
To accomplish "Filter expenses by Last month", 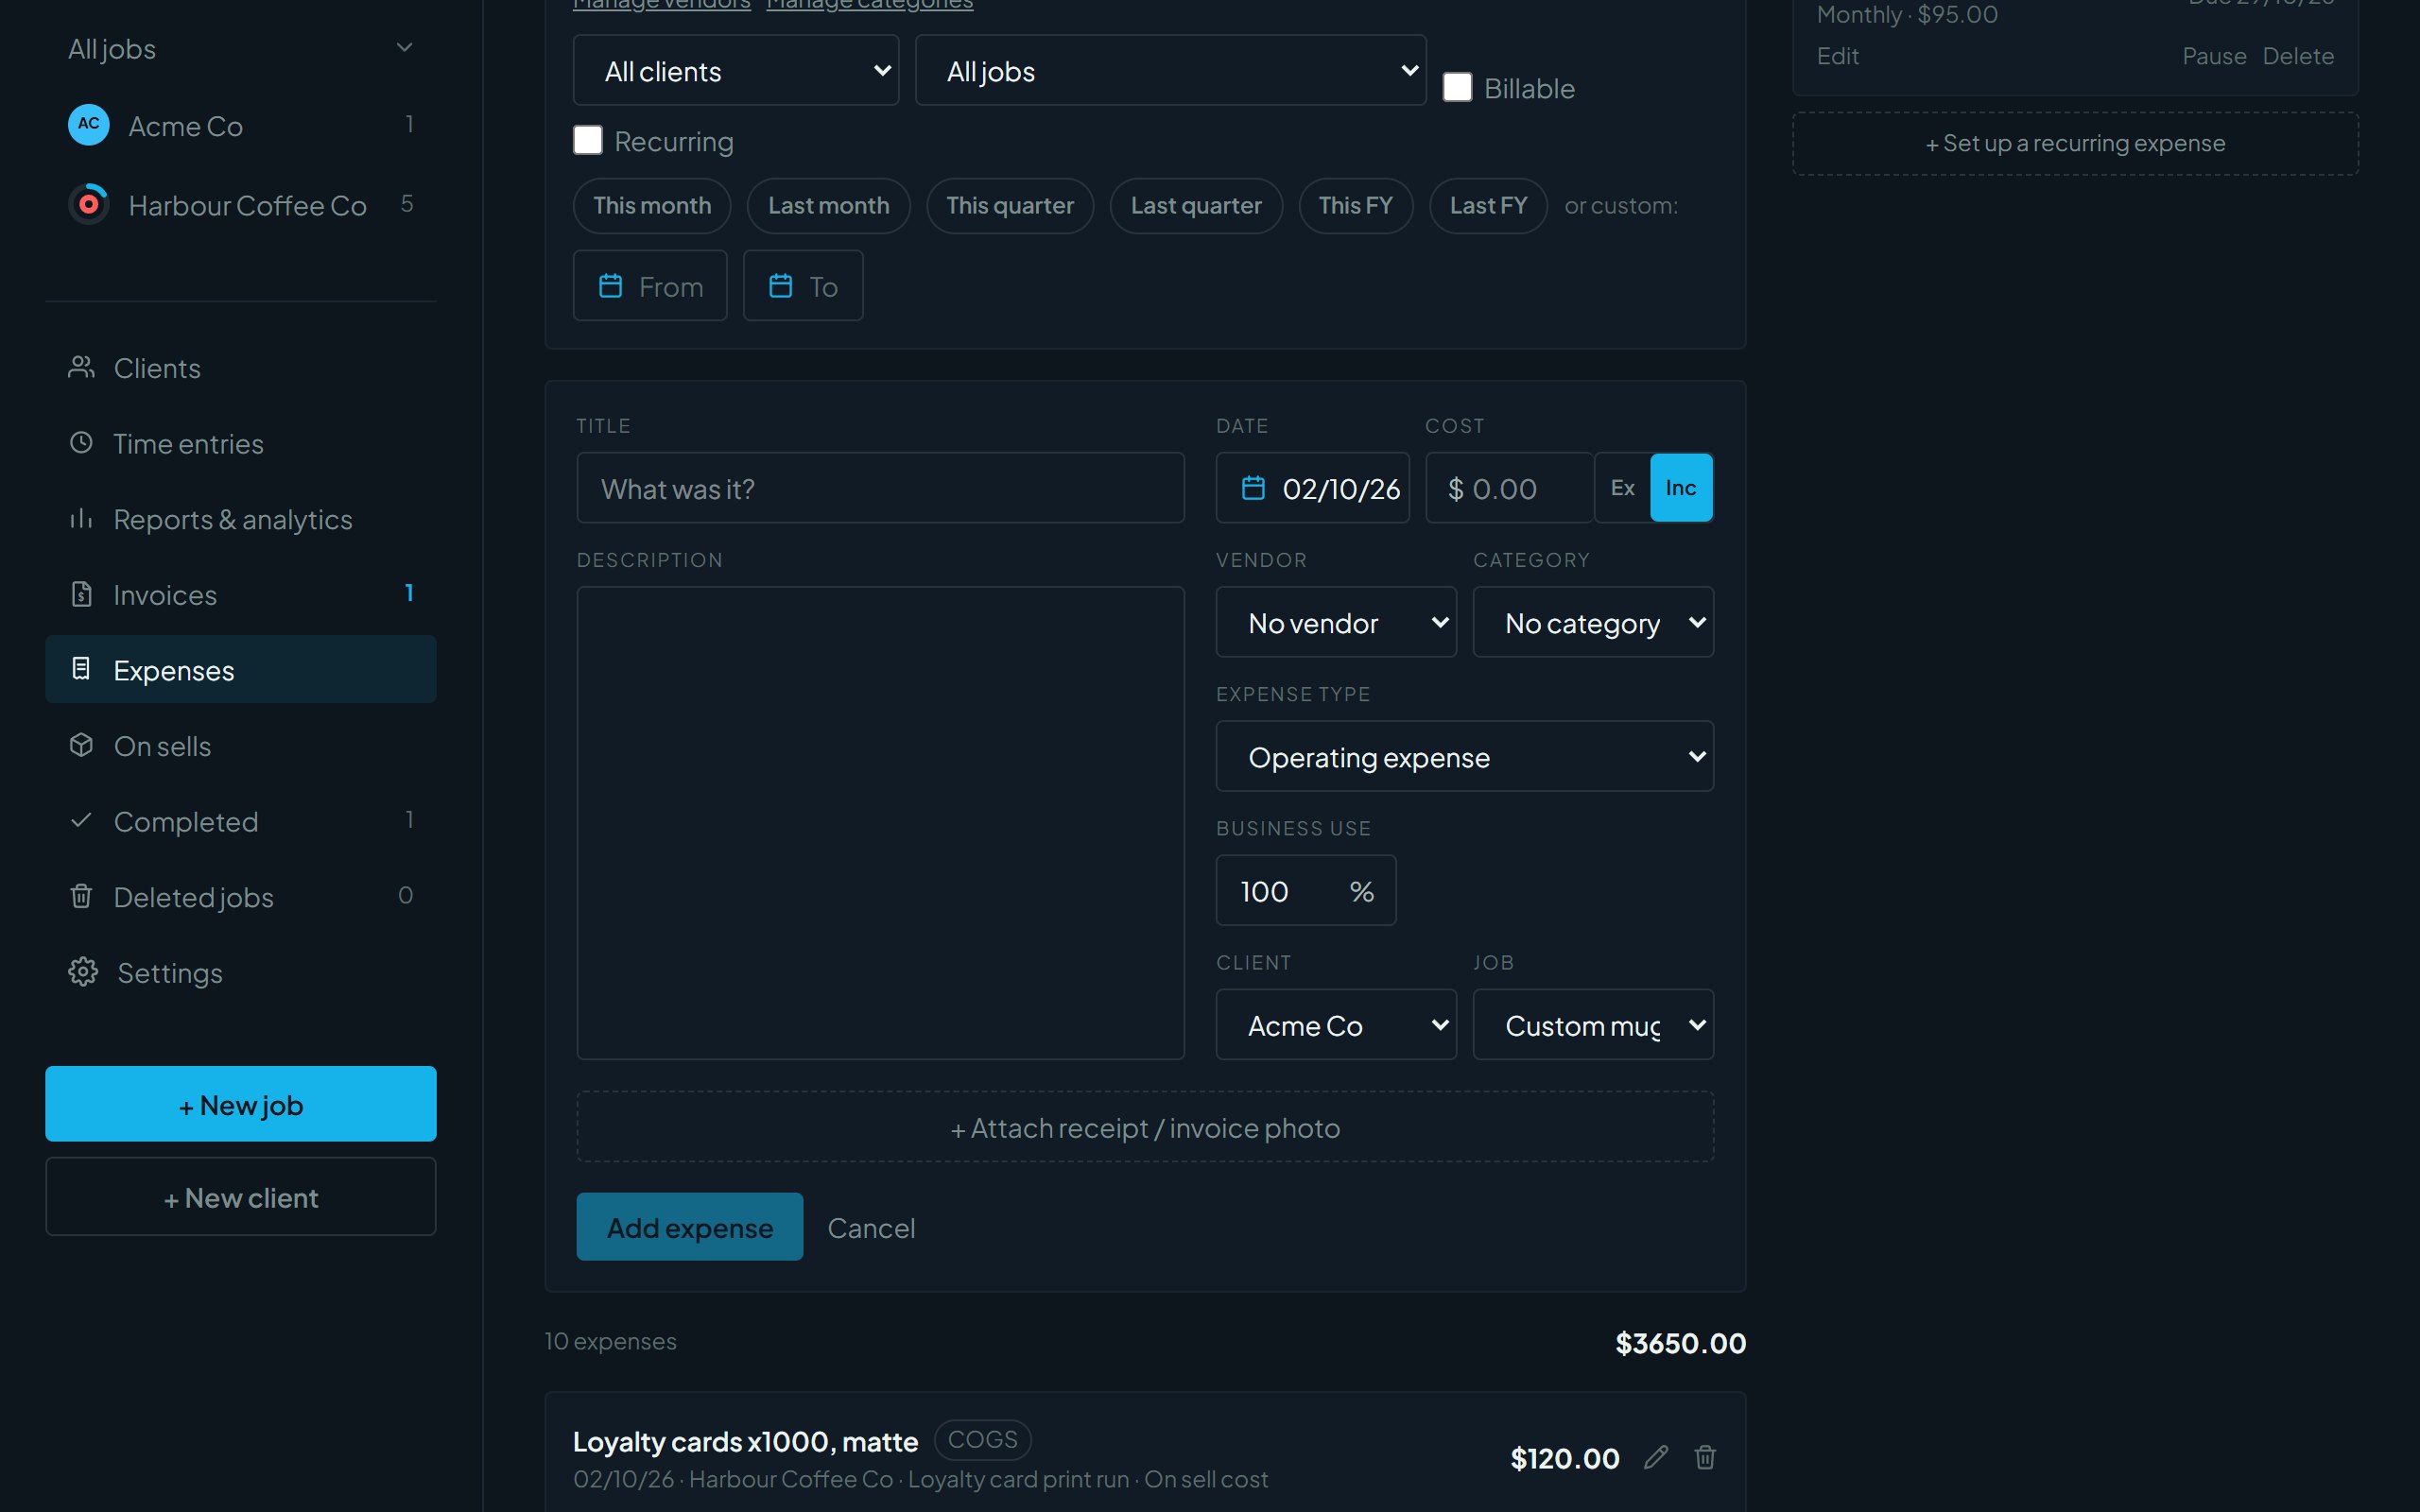I will 828,205.
